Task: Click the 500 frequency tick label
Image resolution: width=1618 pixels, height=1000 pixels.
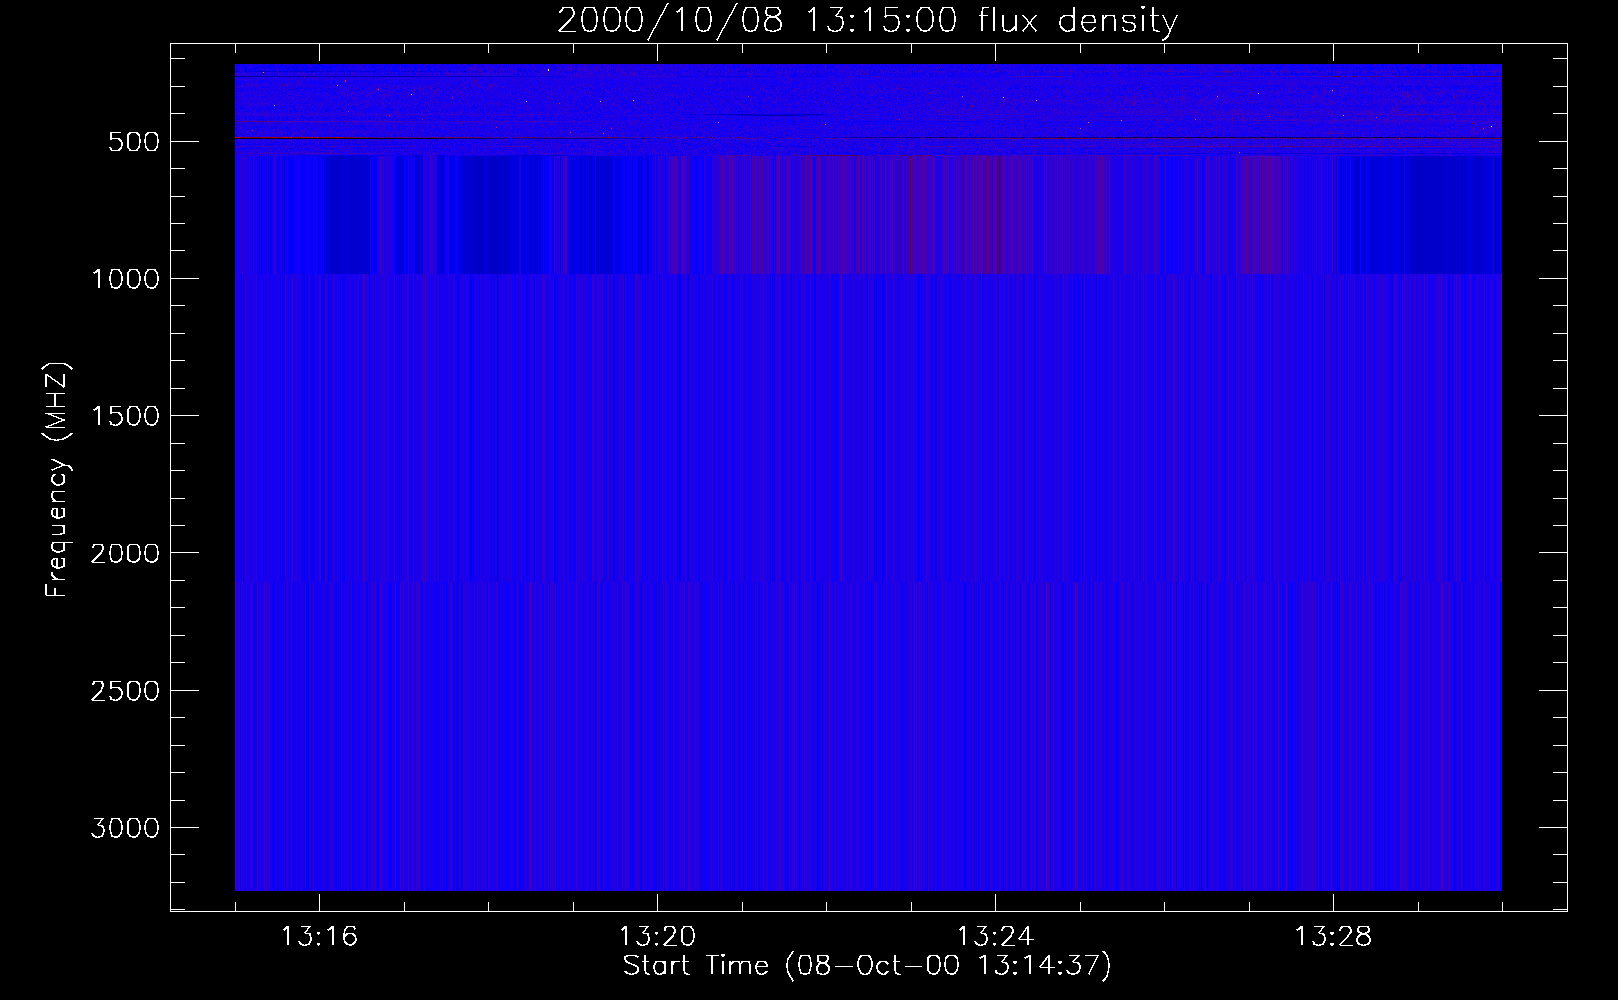Action: pos(134,142)
